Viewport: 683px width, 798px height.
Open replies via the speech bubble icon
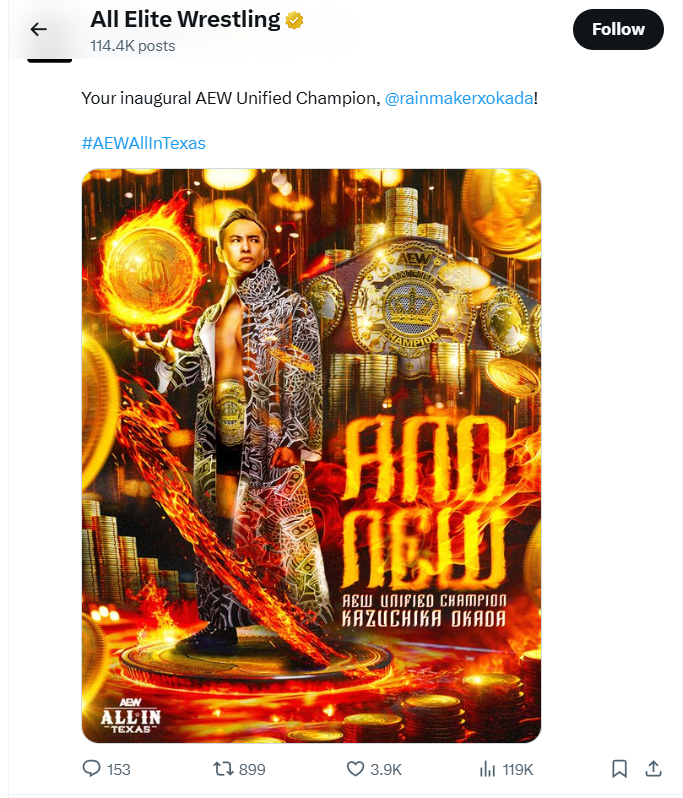[92, 768]
